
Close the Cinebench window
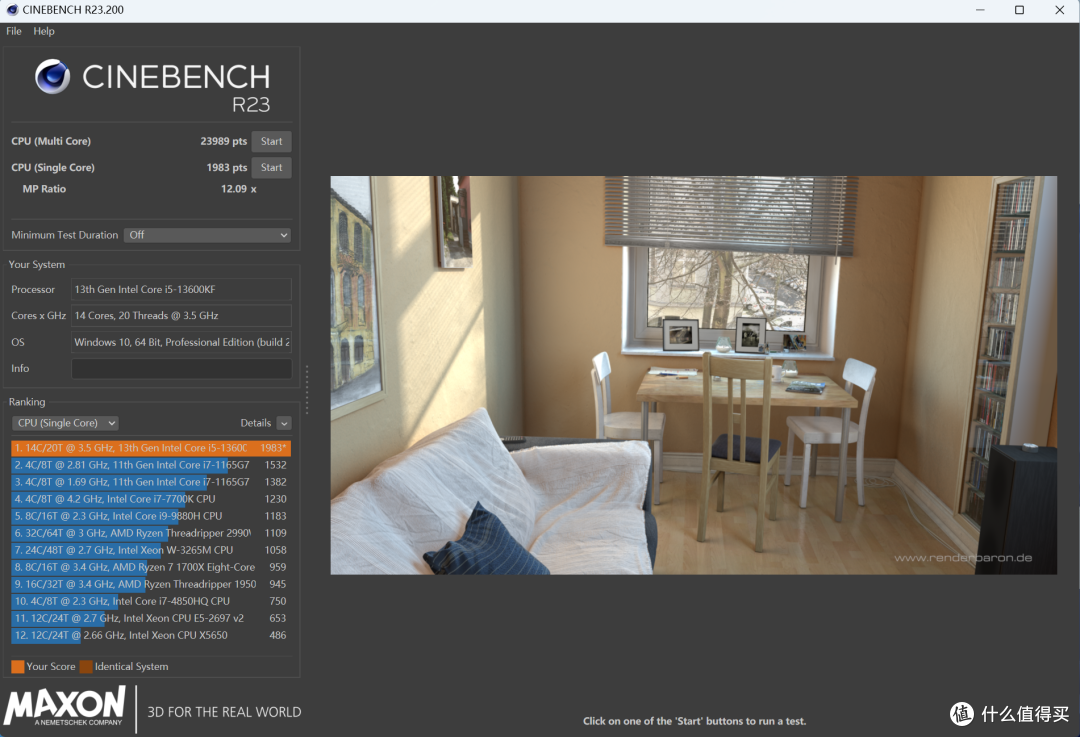[x=1059, y=10]
